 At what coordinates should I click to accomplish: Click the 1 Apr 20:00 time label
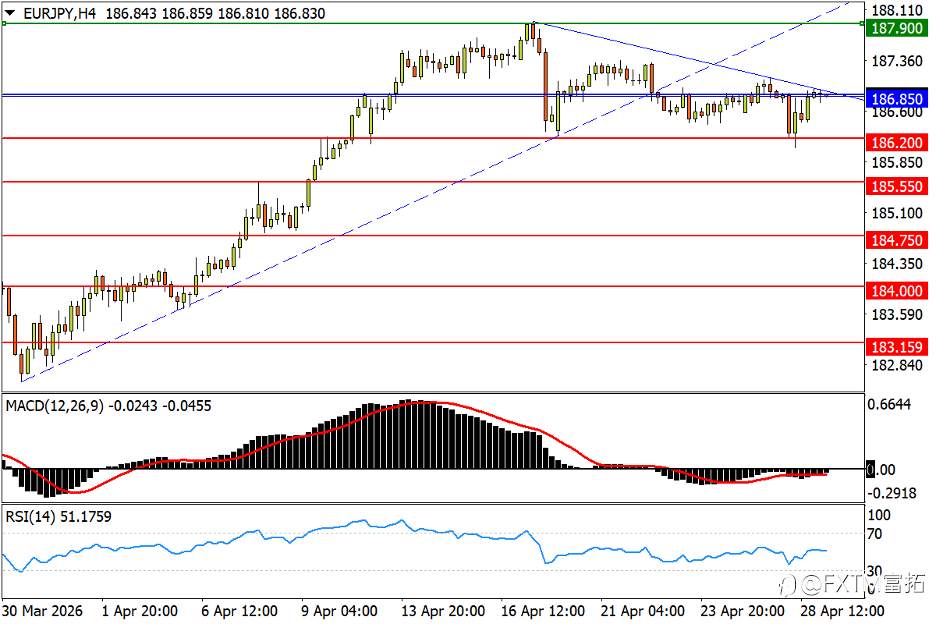pyautogui.click(x=140, y=611)
